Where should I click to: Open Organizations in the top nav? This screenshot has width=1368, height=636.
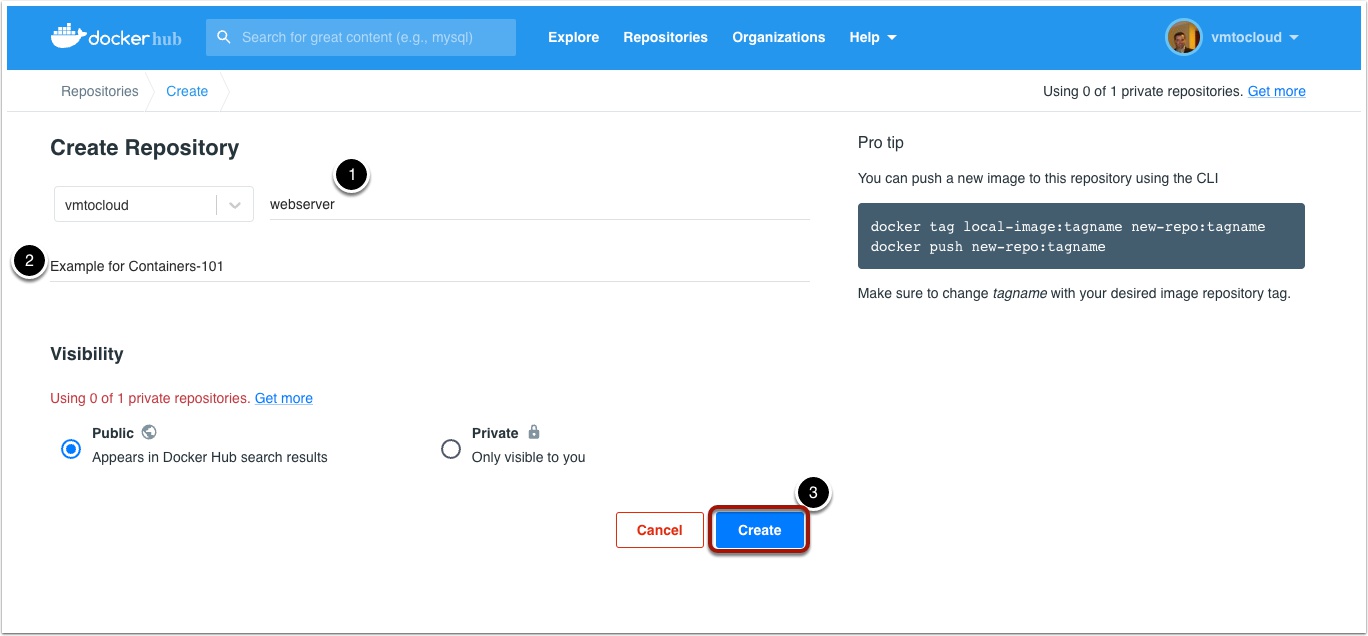(x=779, y=37)
